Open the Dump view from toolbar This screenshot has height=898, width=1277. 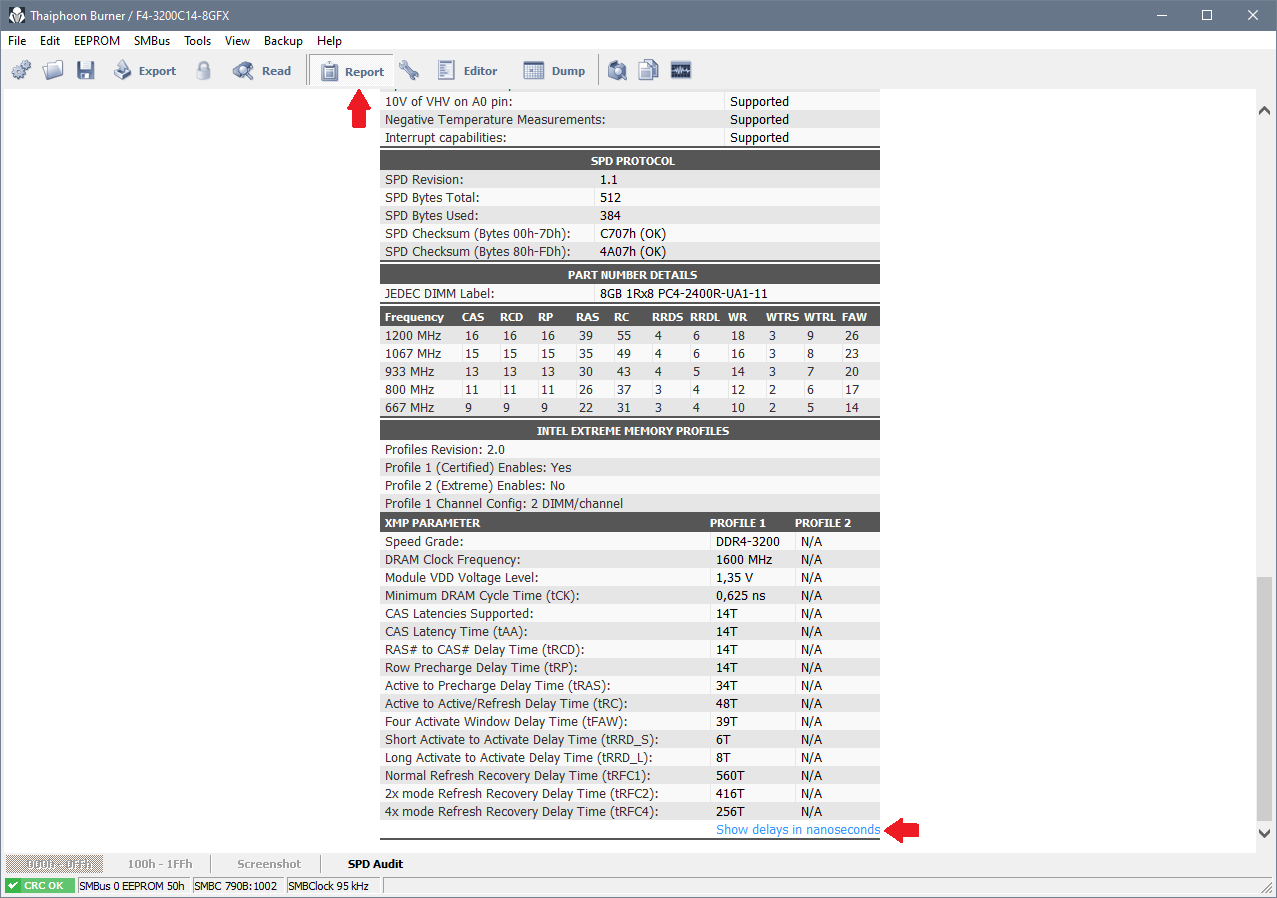pos(555,71)
